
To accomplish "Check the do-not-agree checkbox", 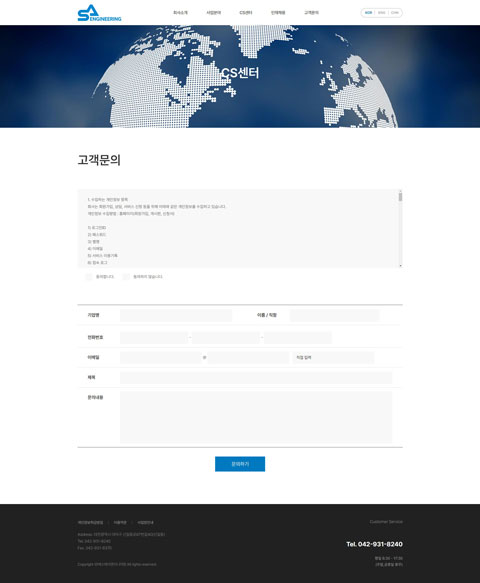I will pos(126,277).
